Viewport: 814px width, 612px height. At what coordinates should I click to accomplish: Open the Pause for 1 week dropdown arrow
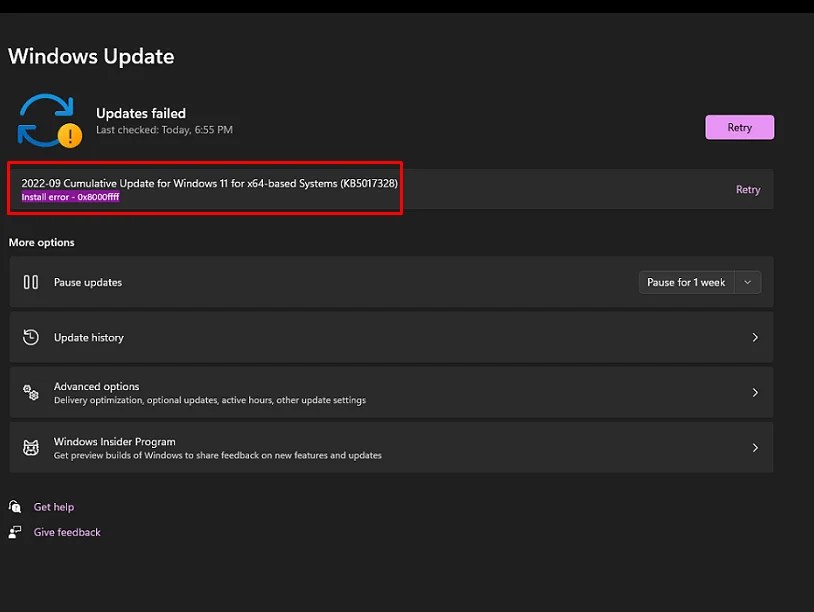[747, 282]
